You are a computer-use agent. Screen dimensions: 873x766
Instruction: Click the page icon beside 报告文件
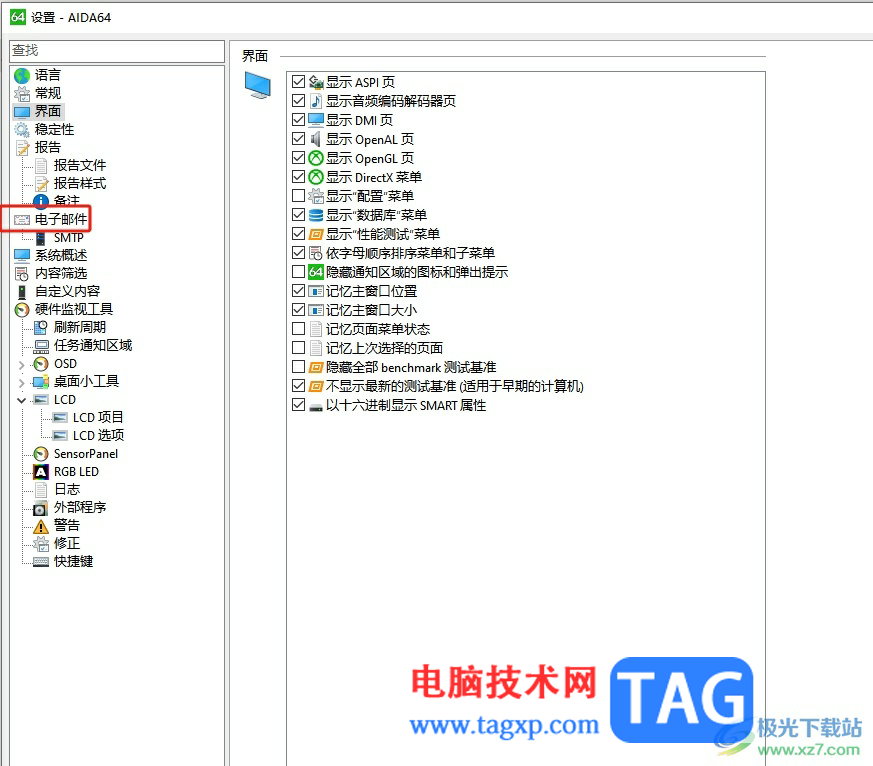pyautogui.click(x=41, y=165)
